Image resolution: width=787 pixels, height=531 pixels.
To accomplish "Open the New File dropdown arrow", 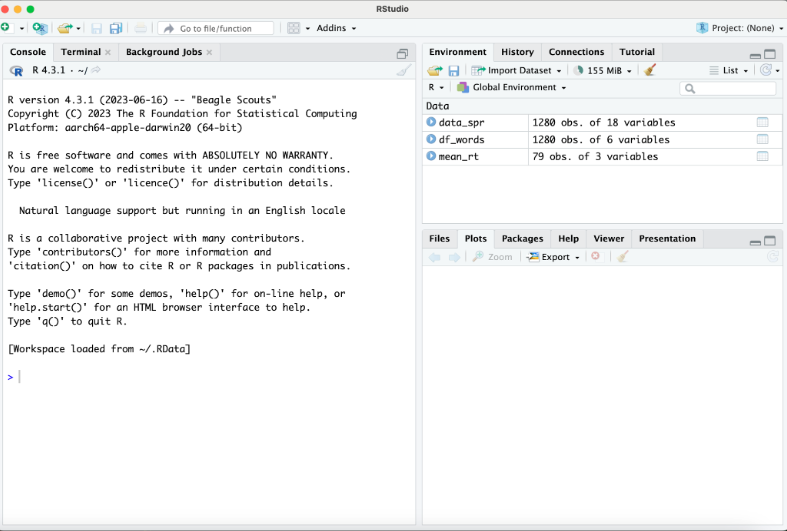I will (x=22, y=29).
